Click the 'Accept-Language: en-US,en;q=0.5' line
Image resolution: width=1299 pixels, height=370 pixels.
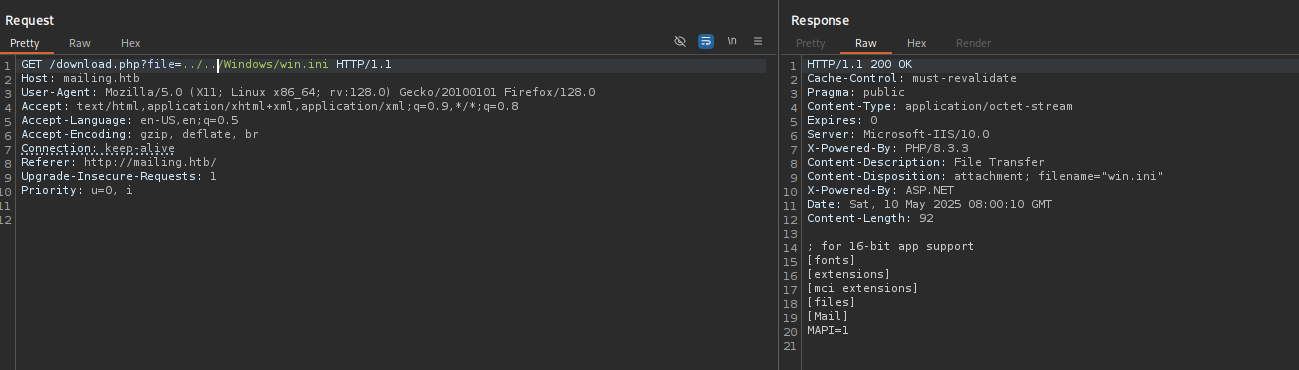click(130, 120)
